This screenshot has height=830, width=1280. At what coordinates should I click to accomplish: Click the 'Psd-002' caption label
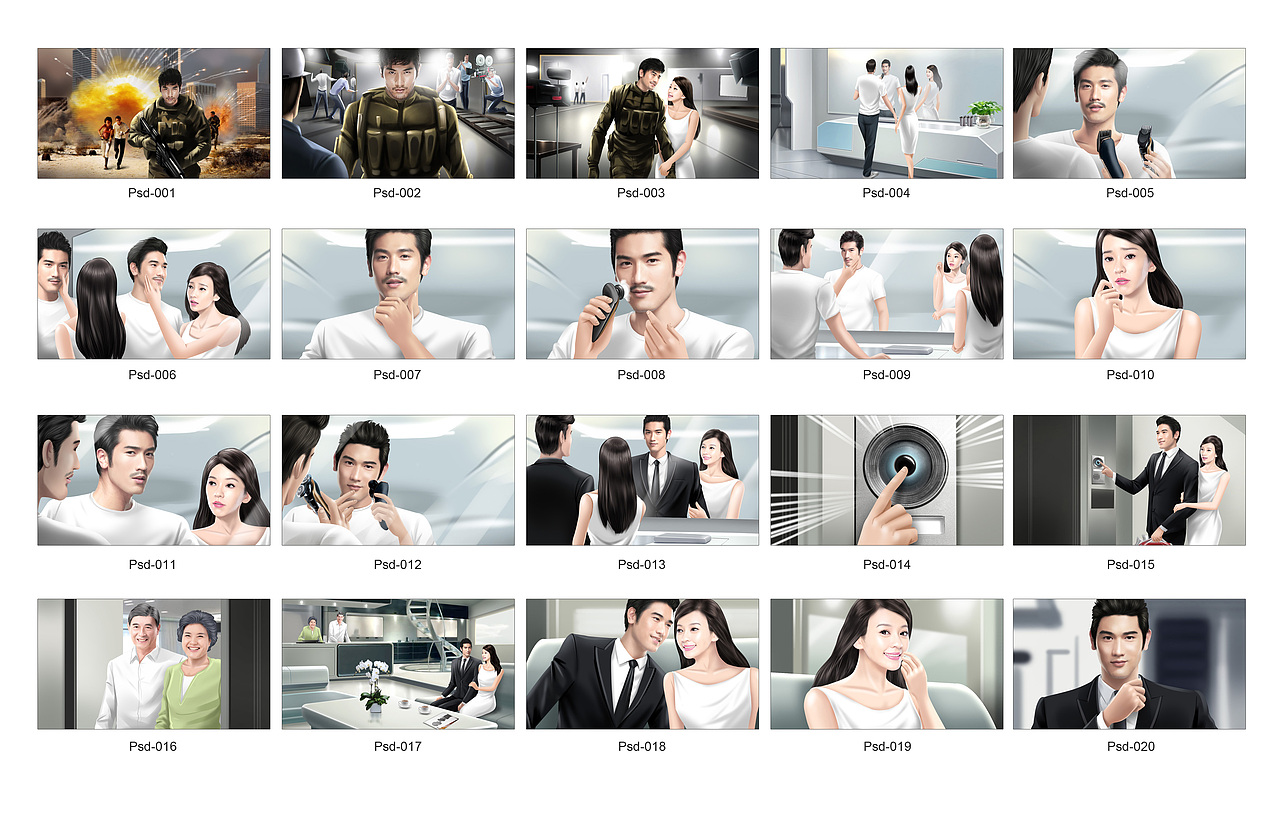pyautogui.click(x=398, y=193)
